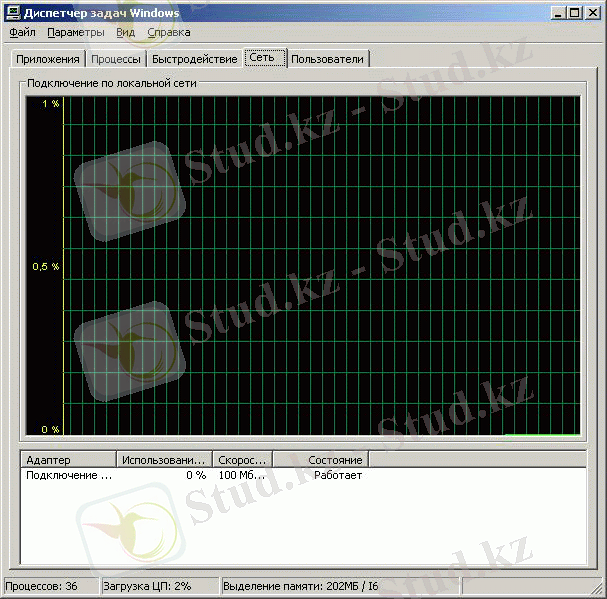The image size is (607, 599).
Task: Switch to the Процессы tab
Action: [116, 59]
